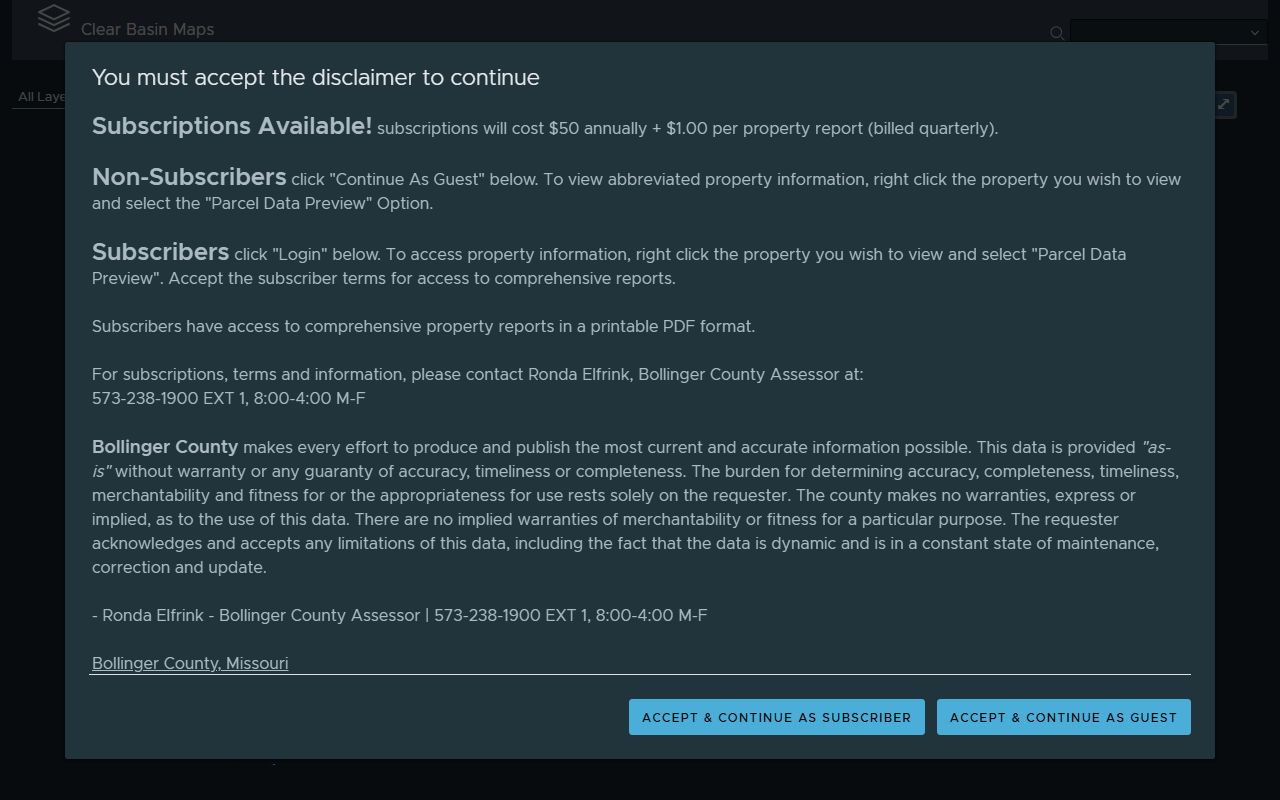The width and height of the screenshot is (1280, 800).
Task: Click the "For subscriptions, terms and information" line
Action: [x=477, y=374]
